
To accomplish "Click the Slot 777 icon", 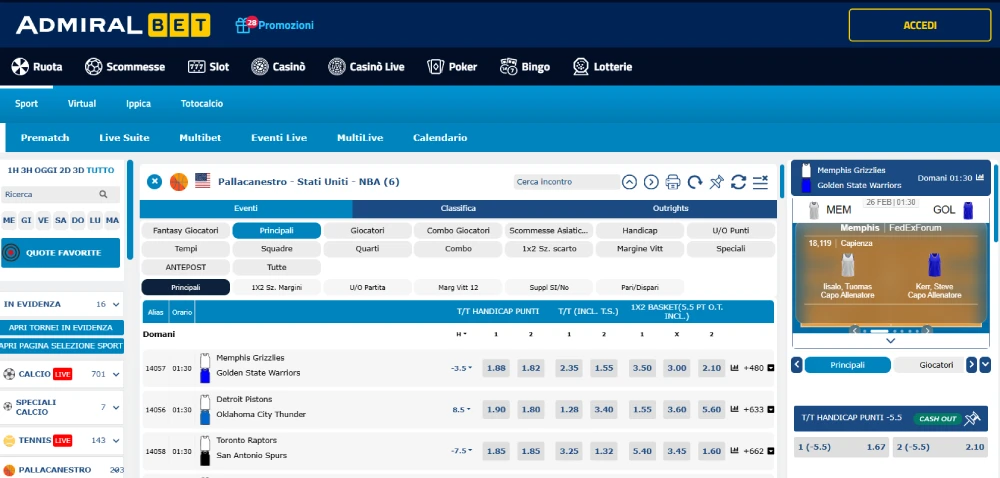I will (x=195, y=66).
